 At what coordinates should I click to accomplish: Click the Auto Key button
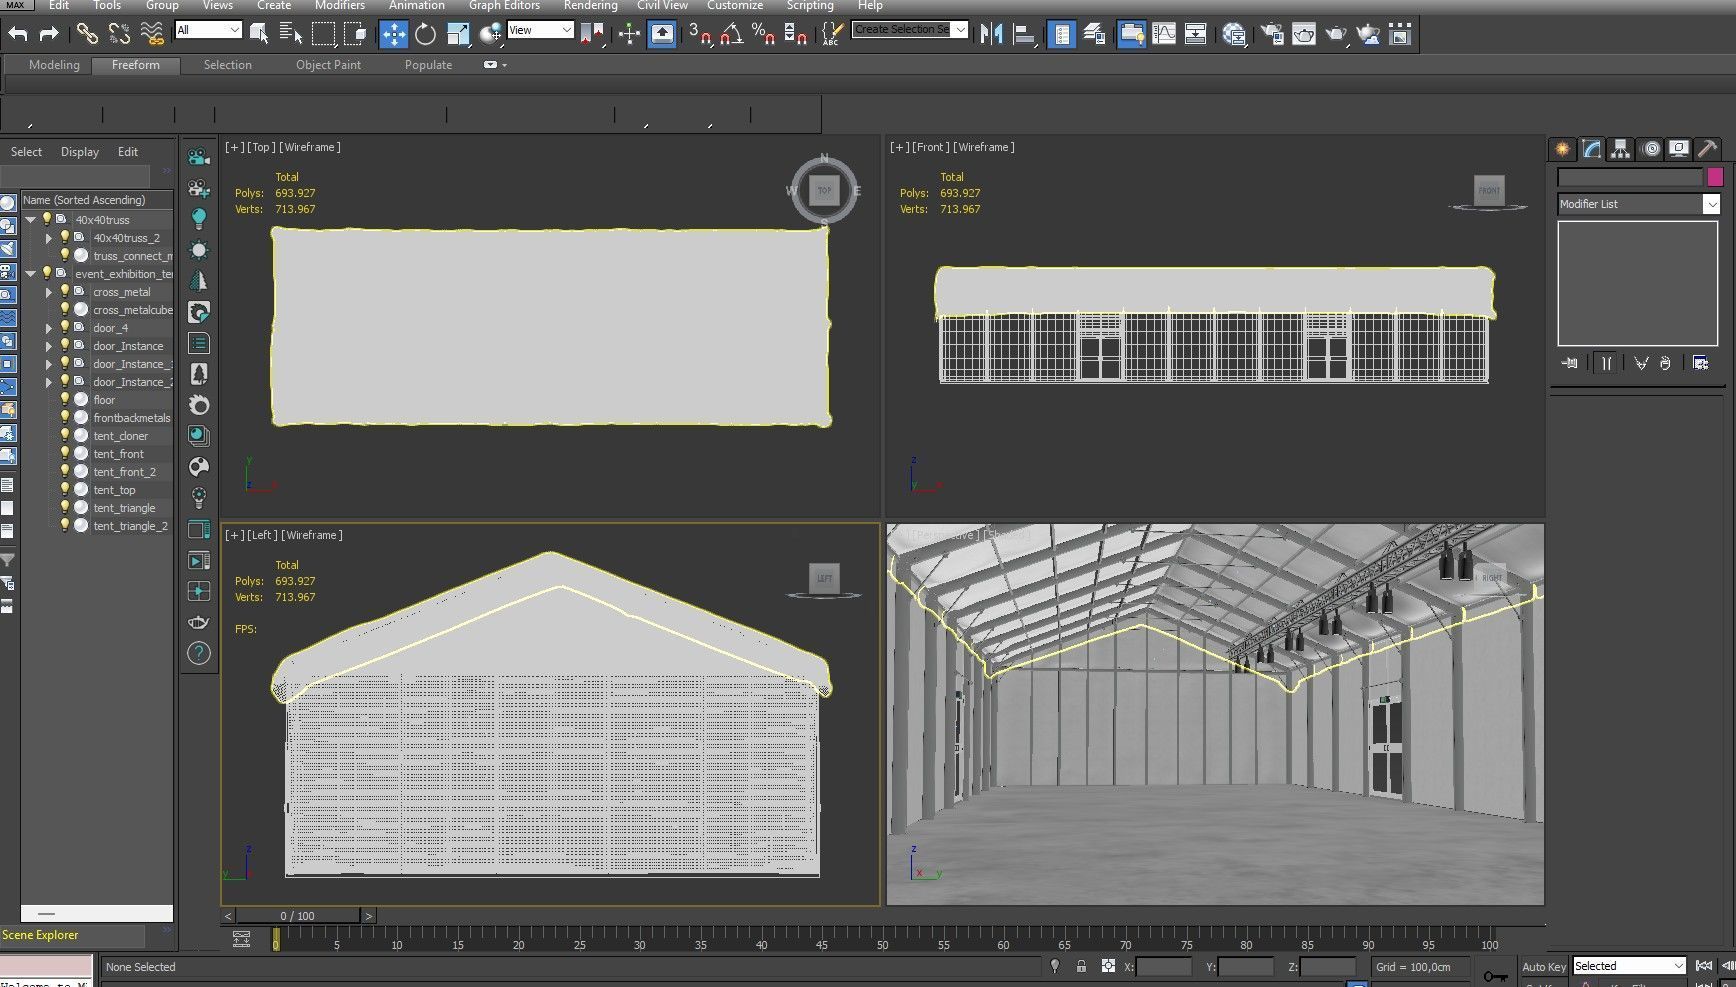1543,966
